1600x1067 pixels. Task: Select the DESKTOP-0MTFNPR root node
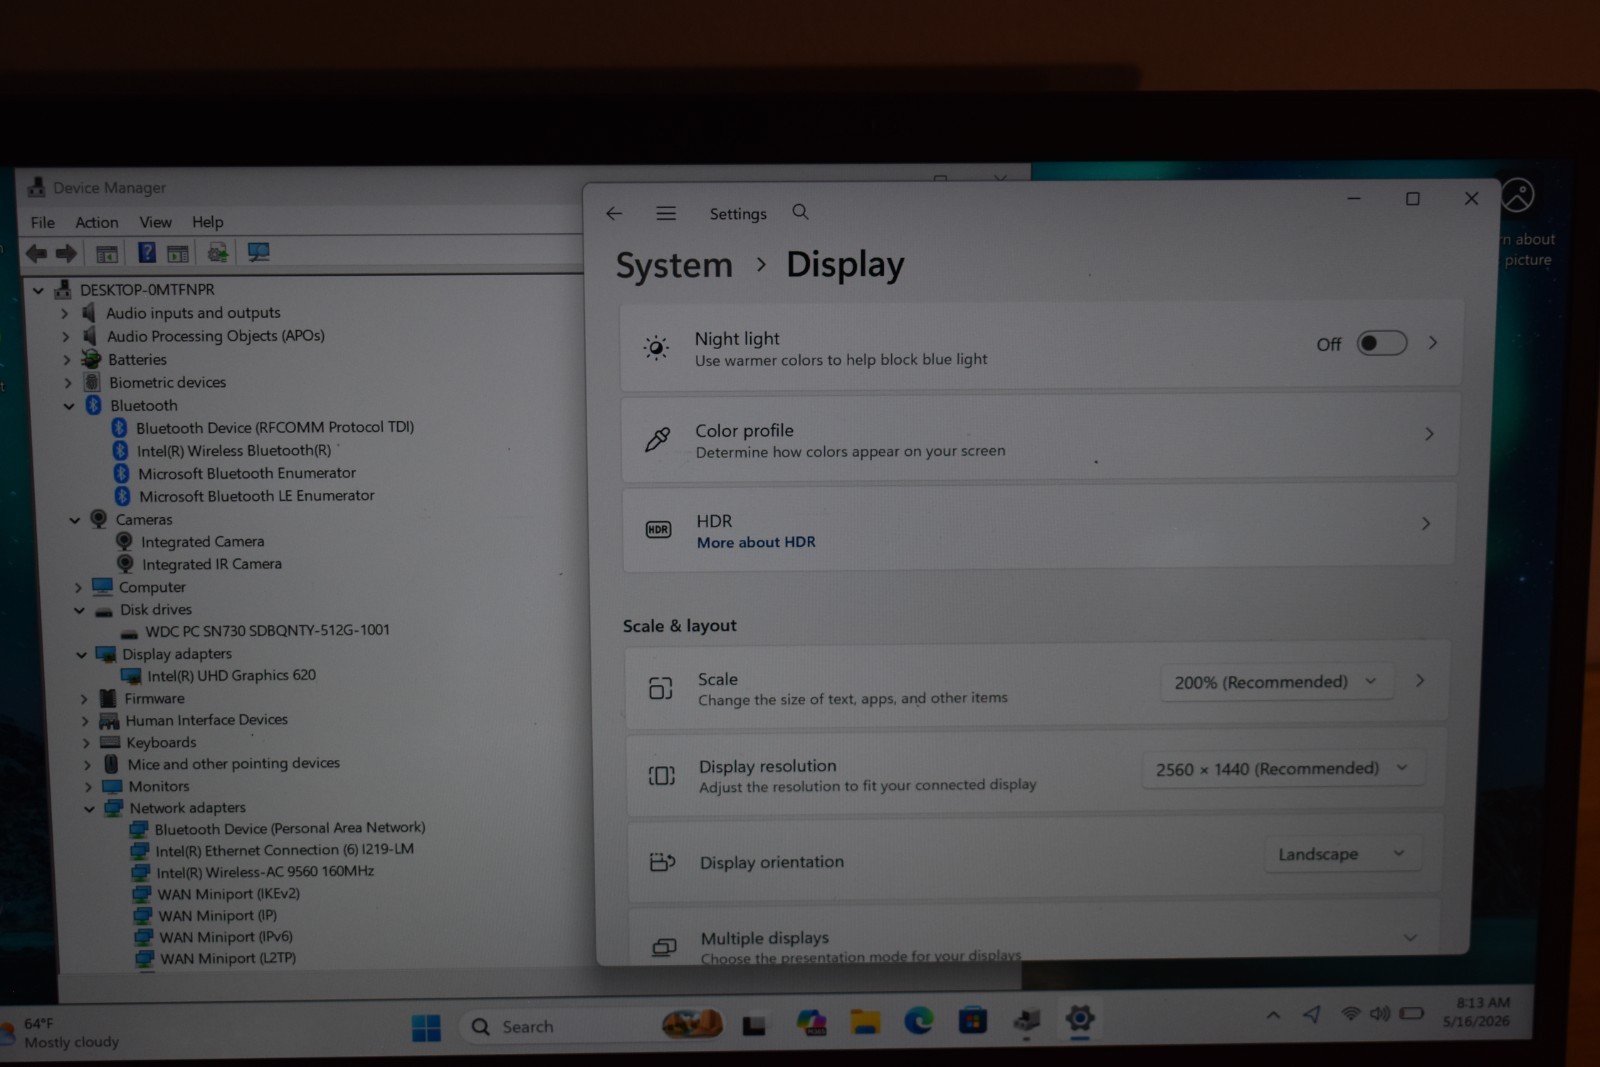147,290
